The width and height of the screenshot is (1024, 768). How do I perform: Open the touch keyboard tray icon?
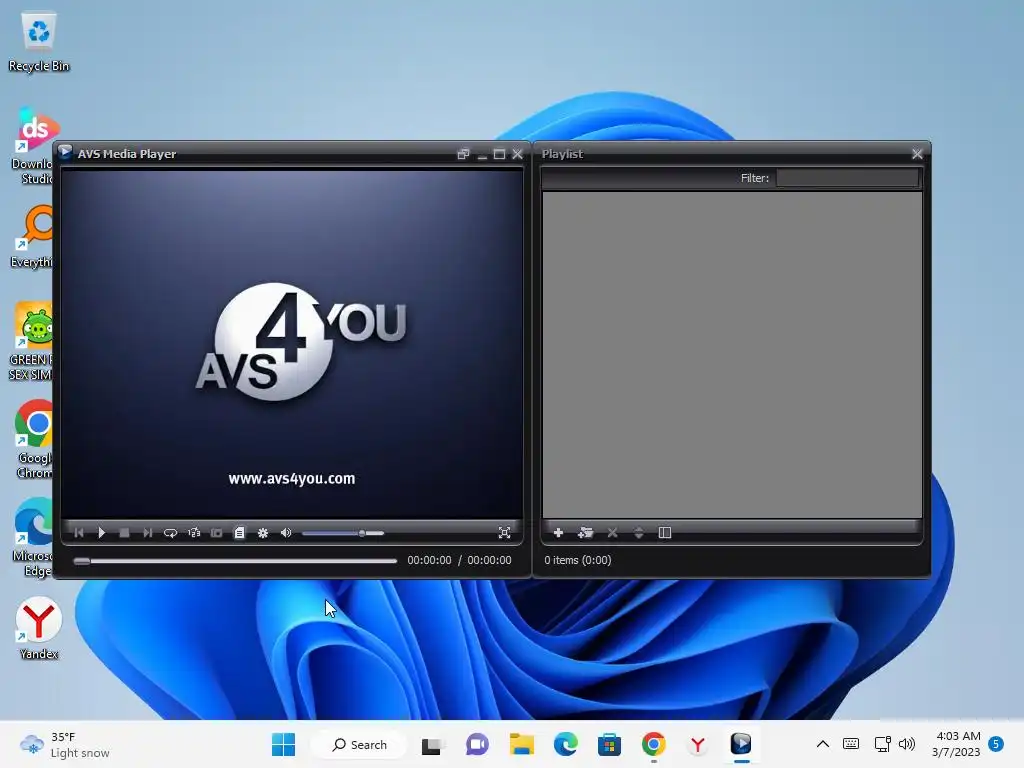click(x=851, y=744)
